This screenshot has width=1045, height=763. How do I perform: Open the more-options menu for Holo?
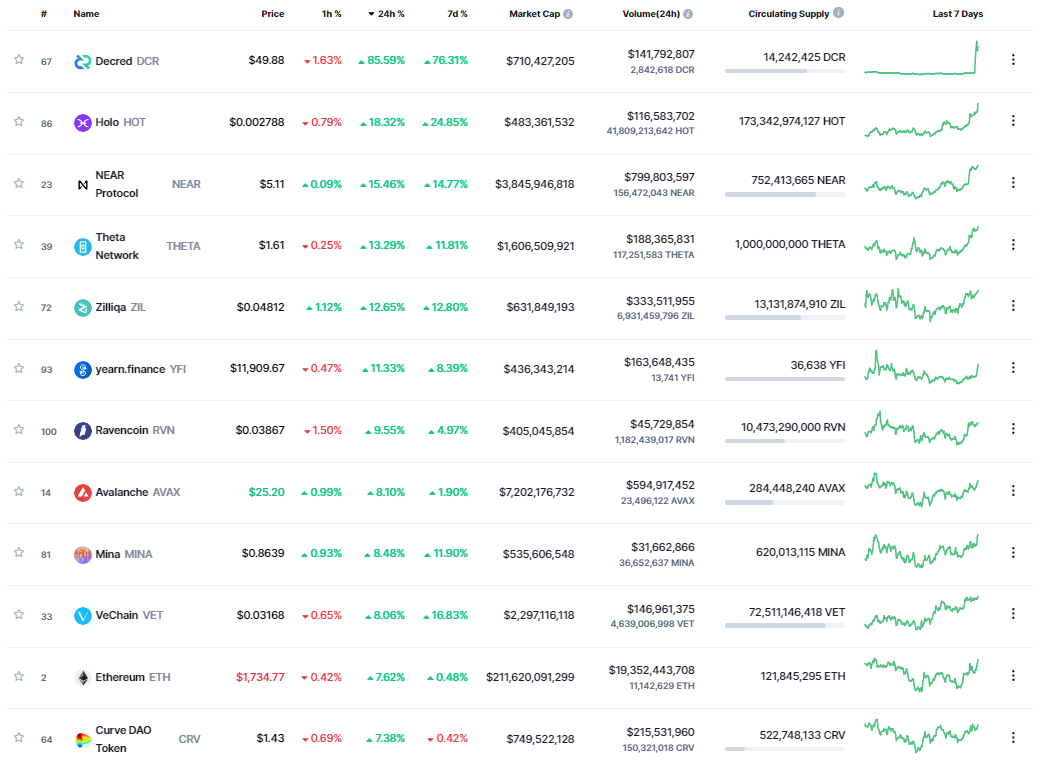(1013, 121)
